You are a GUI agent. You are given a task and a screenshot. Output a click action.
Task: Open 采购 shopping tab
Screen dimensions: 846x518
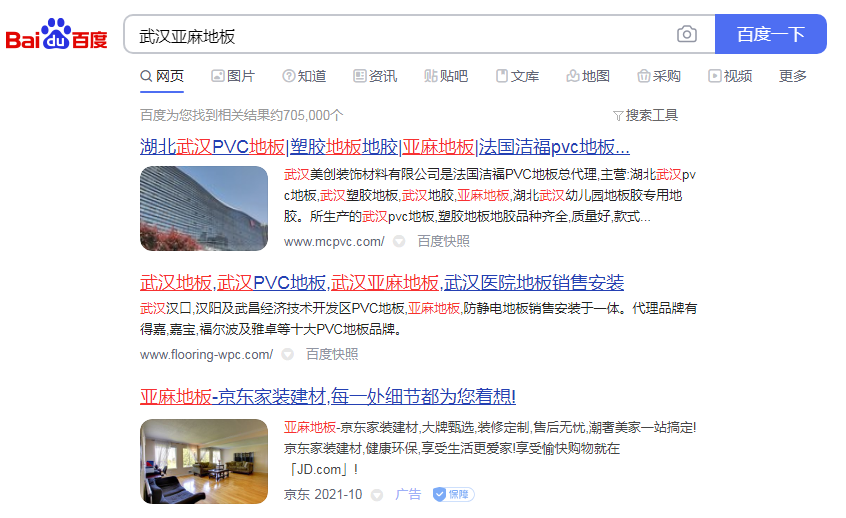click(659, 76)
